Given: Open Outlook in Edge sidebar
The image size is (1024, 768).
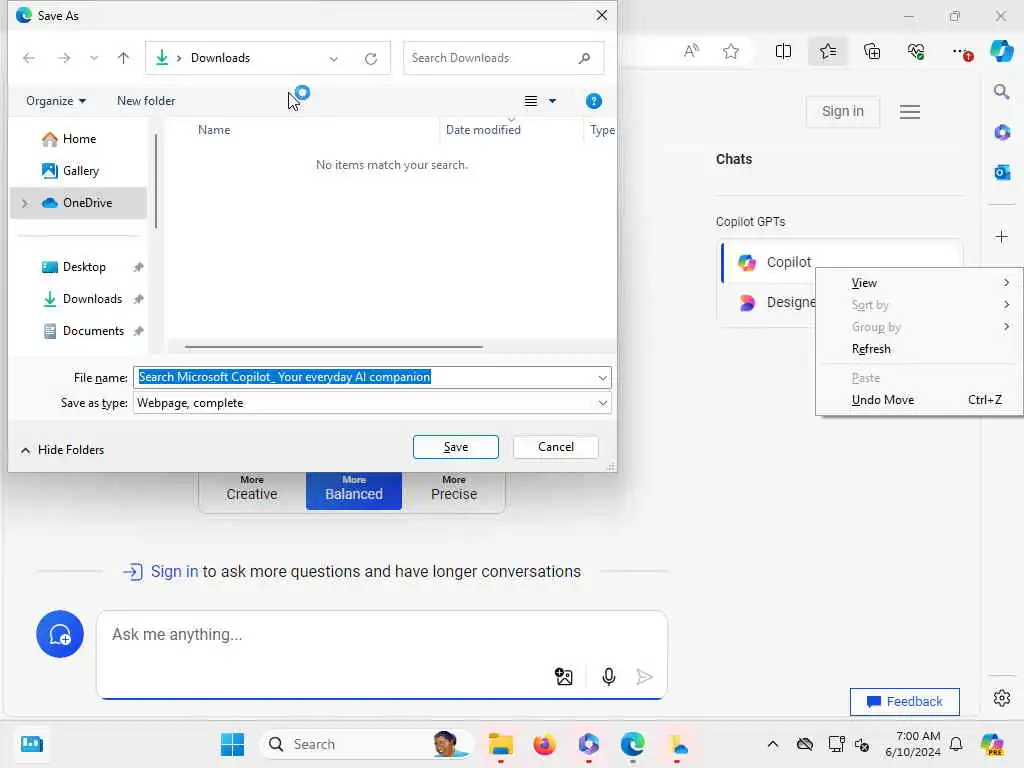Looking at the screenshot, I should coord(1002,172).
